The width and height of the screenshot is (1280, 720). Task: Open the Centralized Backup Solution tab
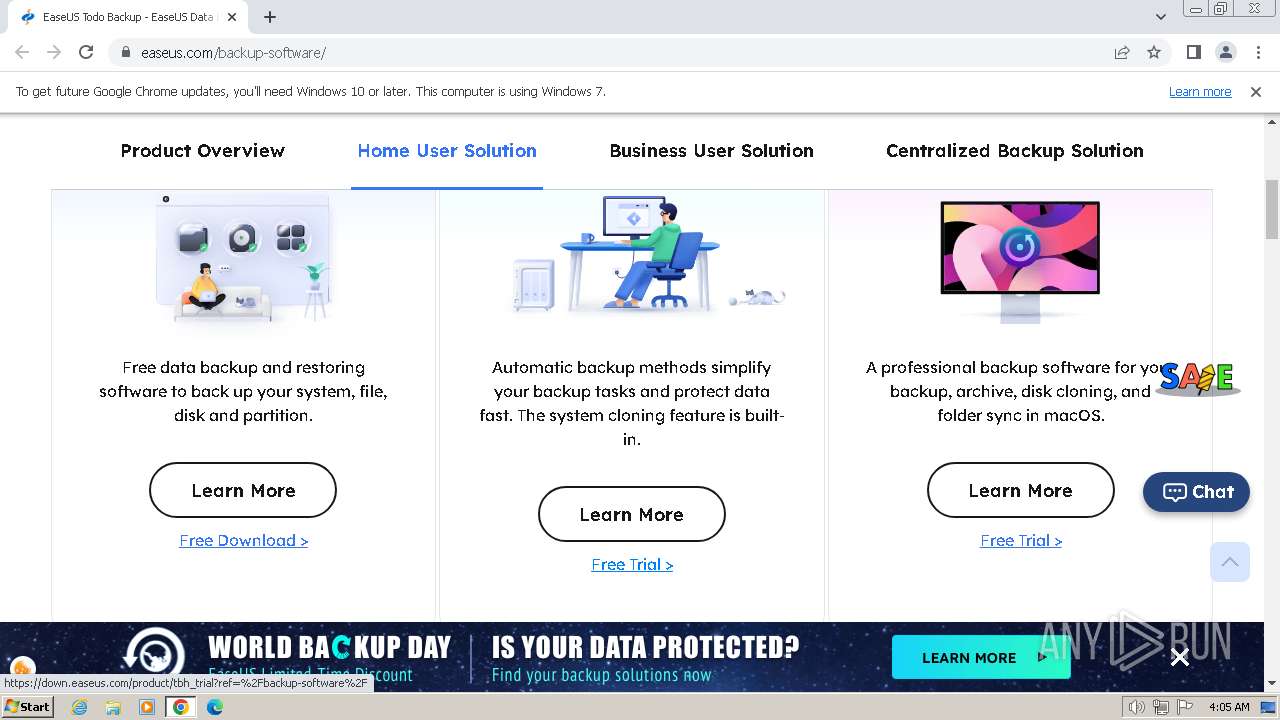click(1015, 151)
